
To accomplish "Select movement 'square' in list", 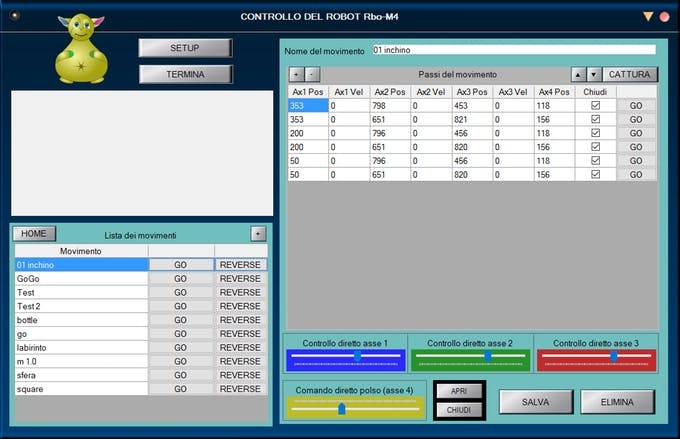I will [x=82, y=389].
